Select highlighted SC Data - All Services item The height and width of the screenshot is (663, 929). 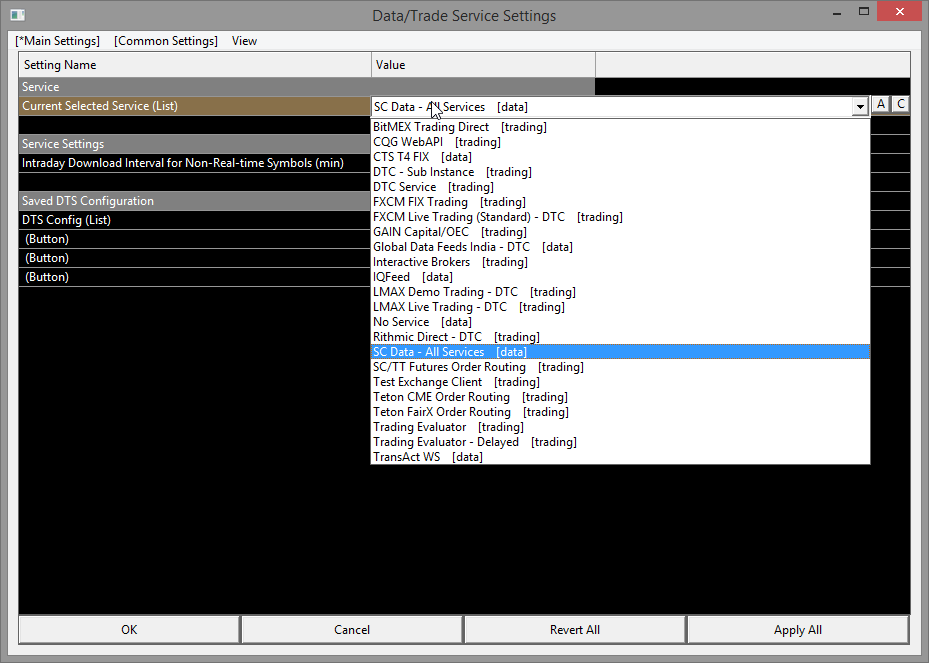(620, 352)
